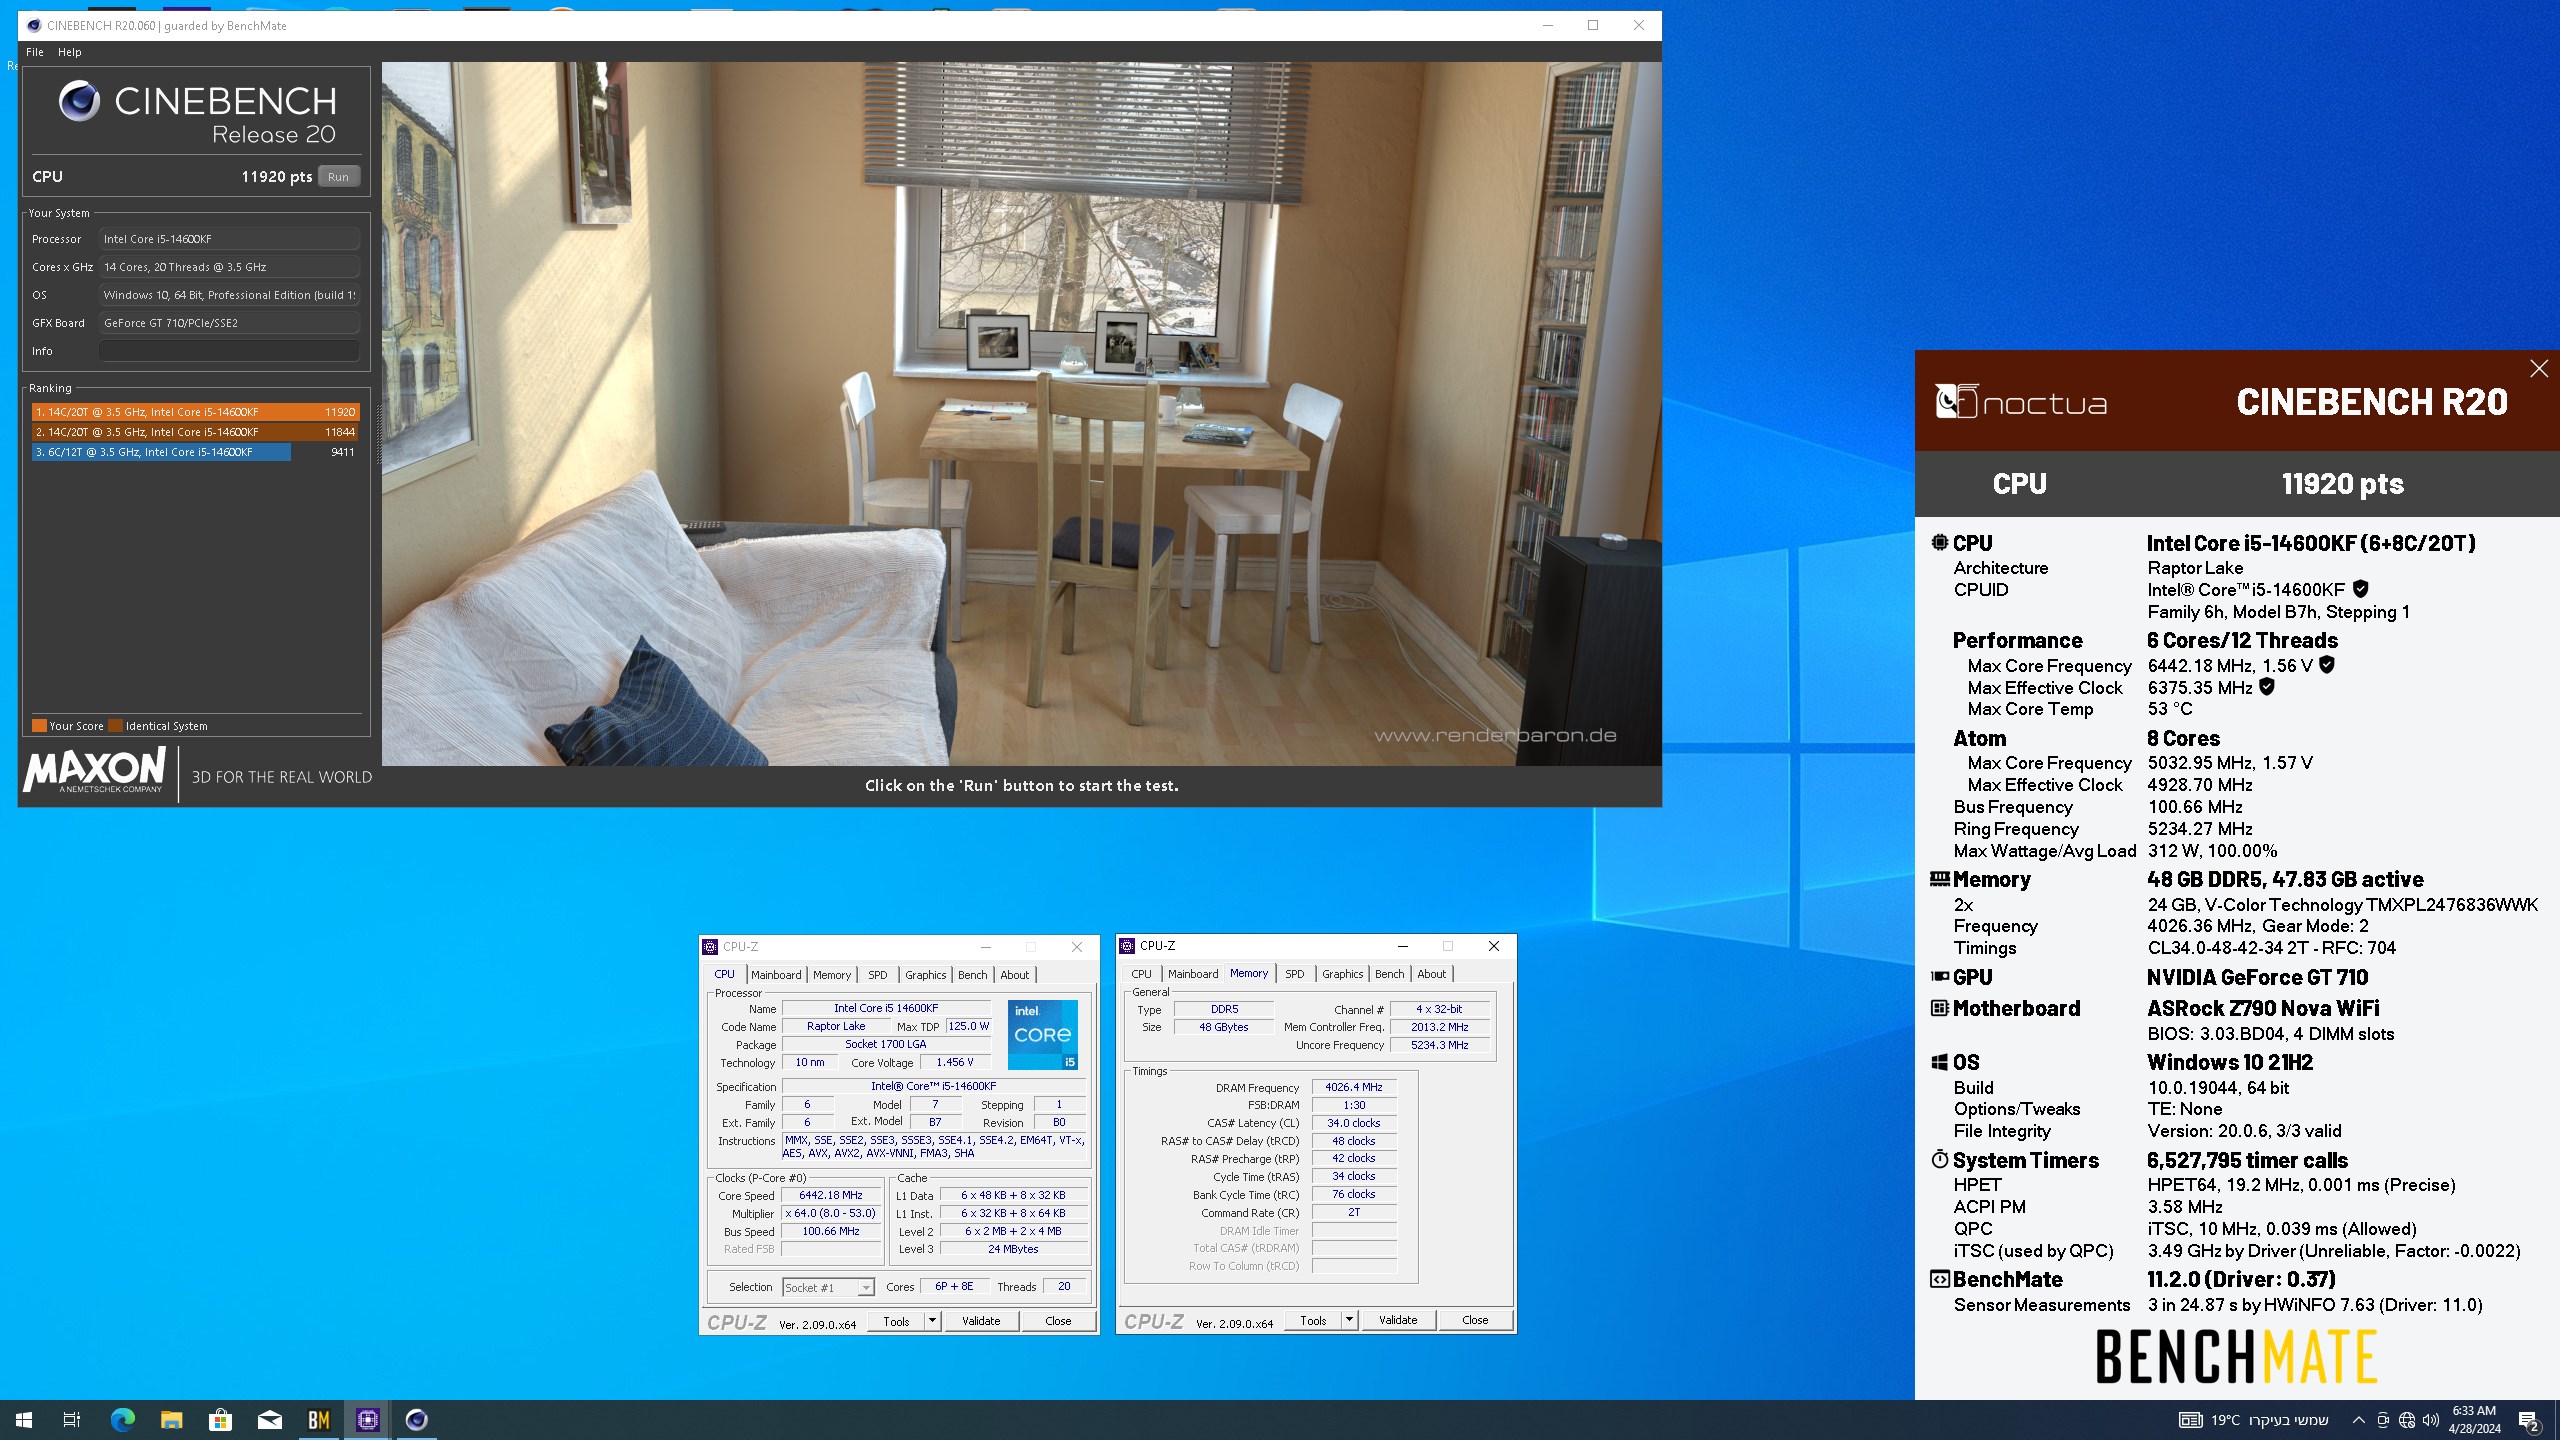Click the Tools button in the Memory-tab CPU-Z window

coord(1313,1320)
